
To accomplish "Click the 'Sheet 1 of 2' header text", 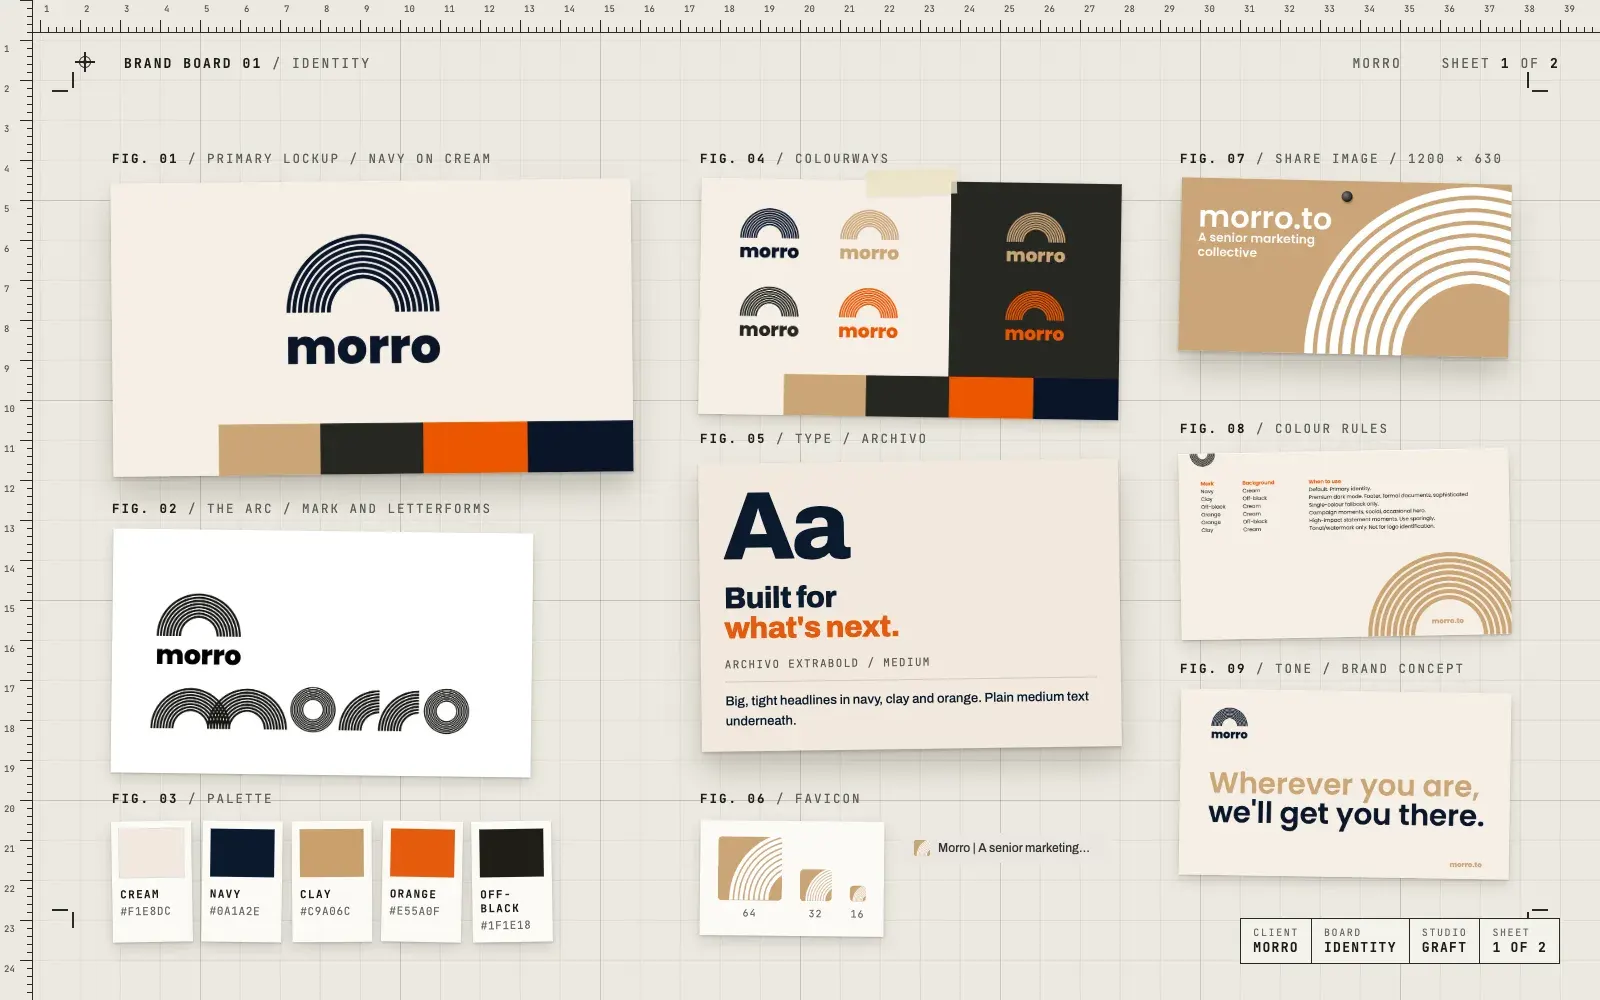I will click(x=1500, y=63).
